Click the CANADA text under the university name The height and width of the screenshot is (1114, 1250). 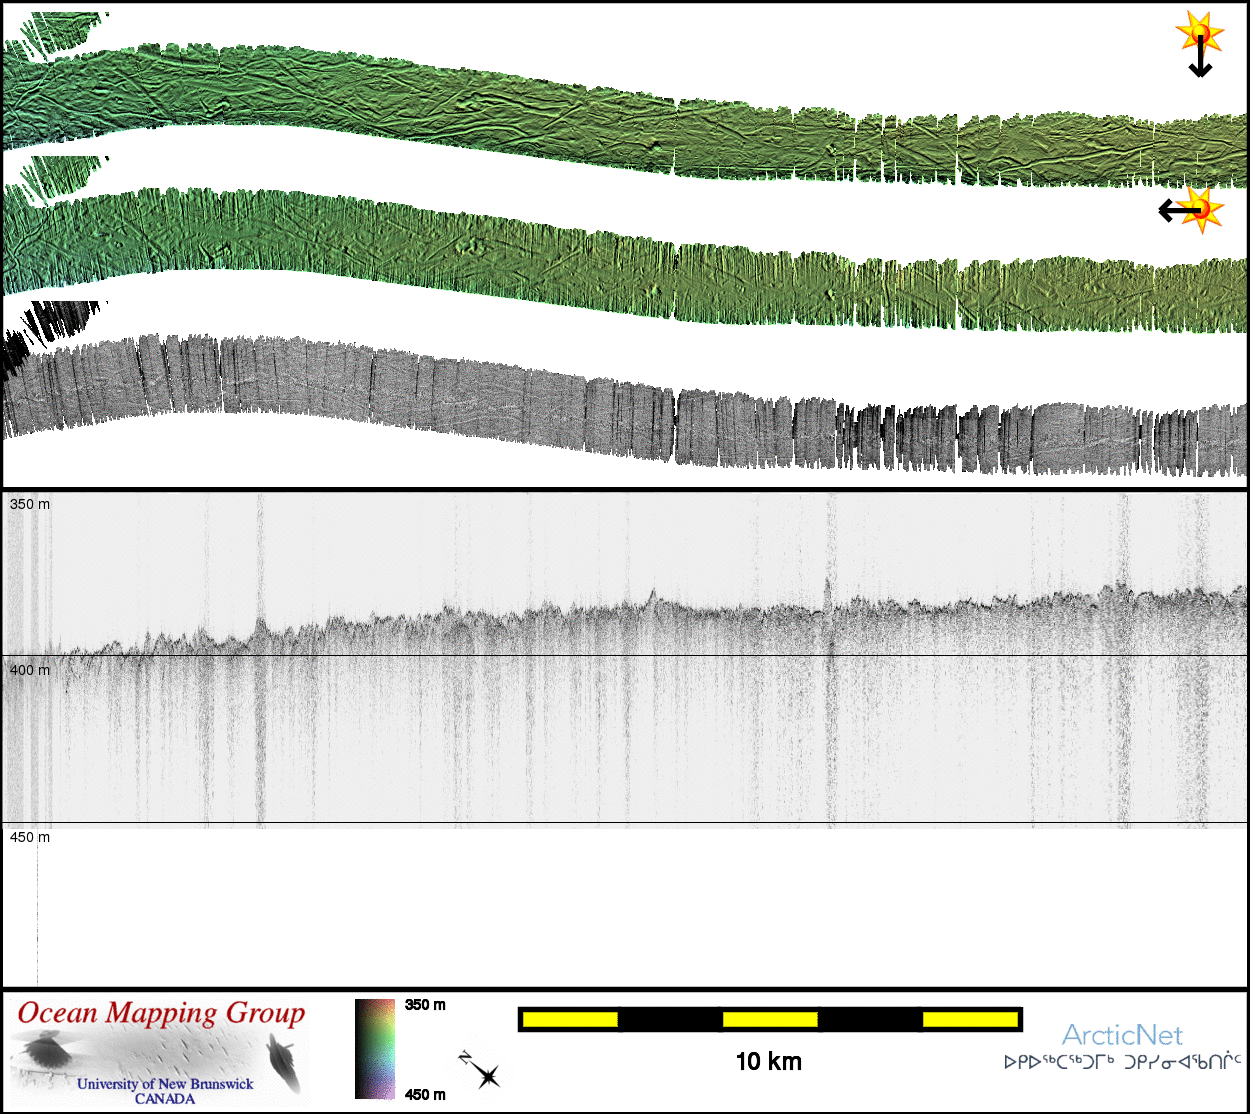[x=165, y=1099]
